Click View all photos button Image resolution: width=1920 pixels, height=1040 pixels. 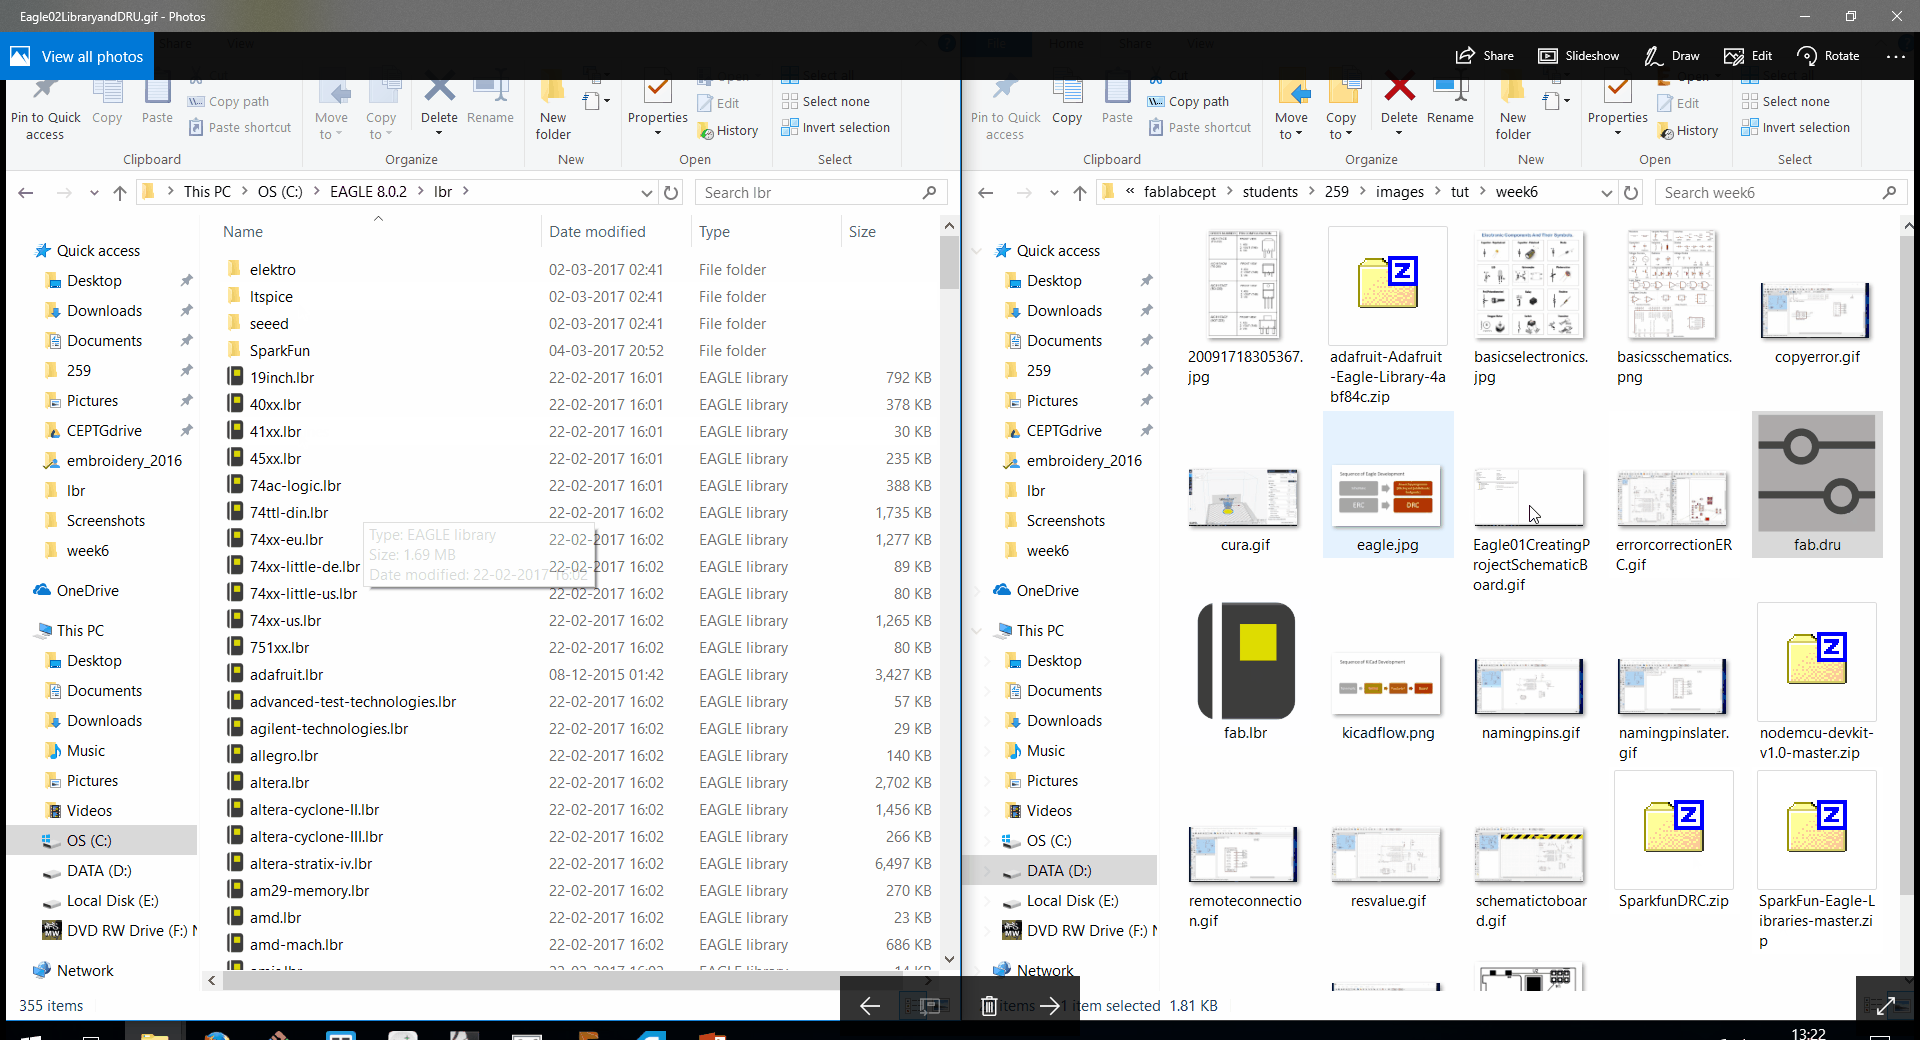point(77,56)
